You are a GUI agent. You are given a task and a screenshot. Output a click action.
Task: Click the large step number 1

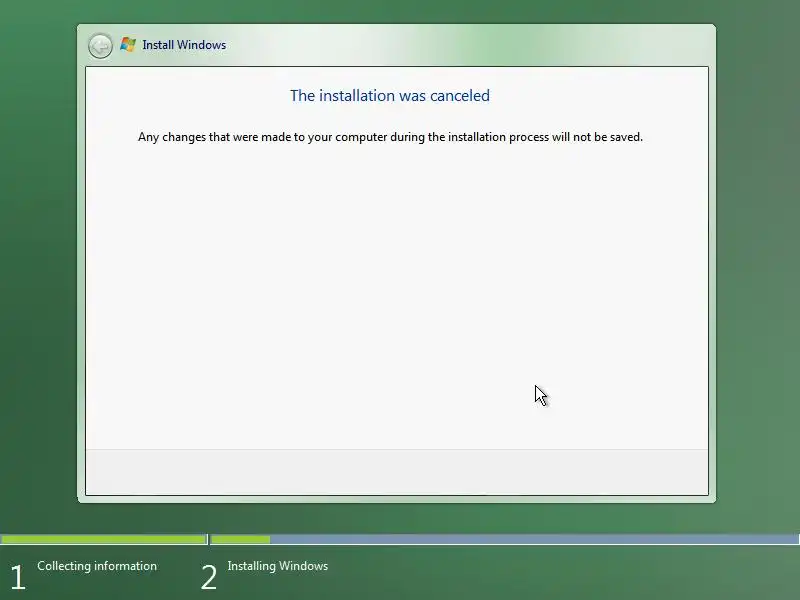click(x=17, y=578)
